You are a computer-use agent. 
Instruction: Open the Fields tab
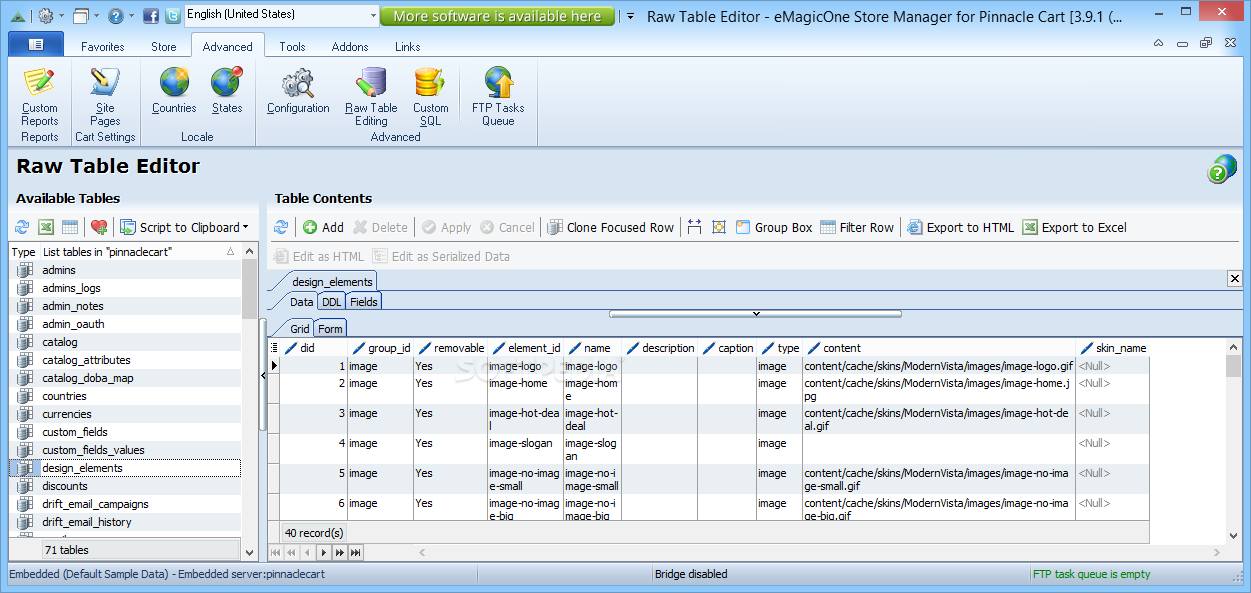364,301
